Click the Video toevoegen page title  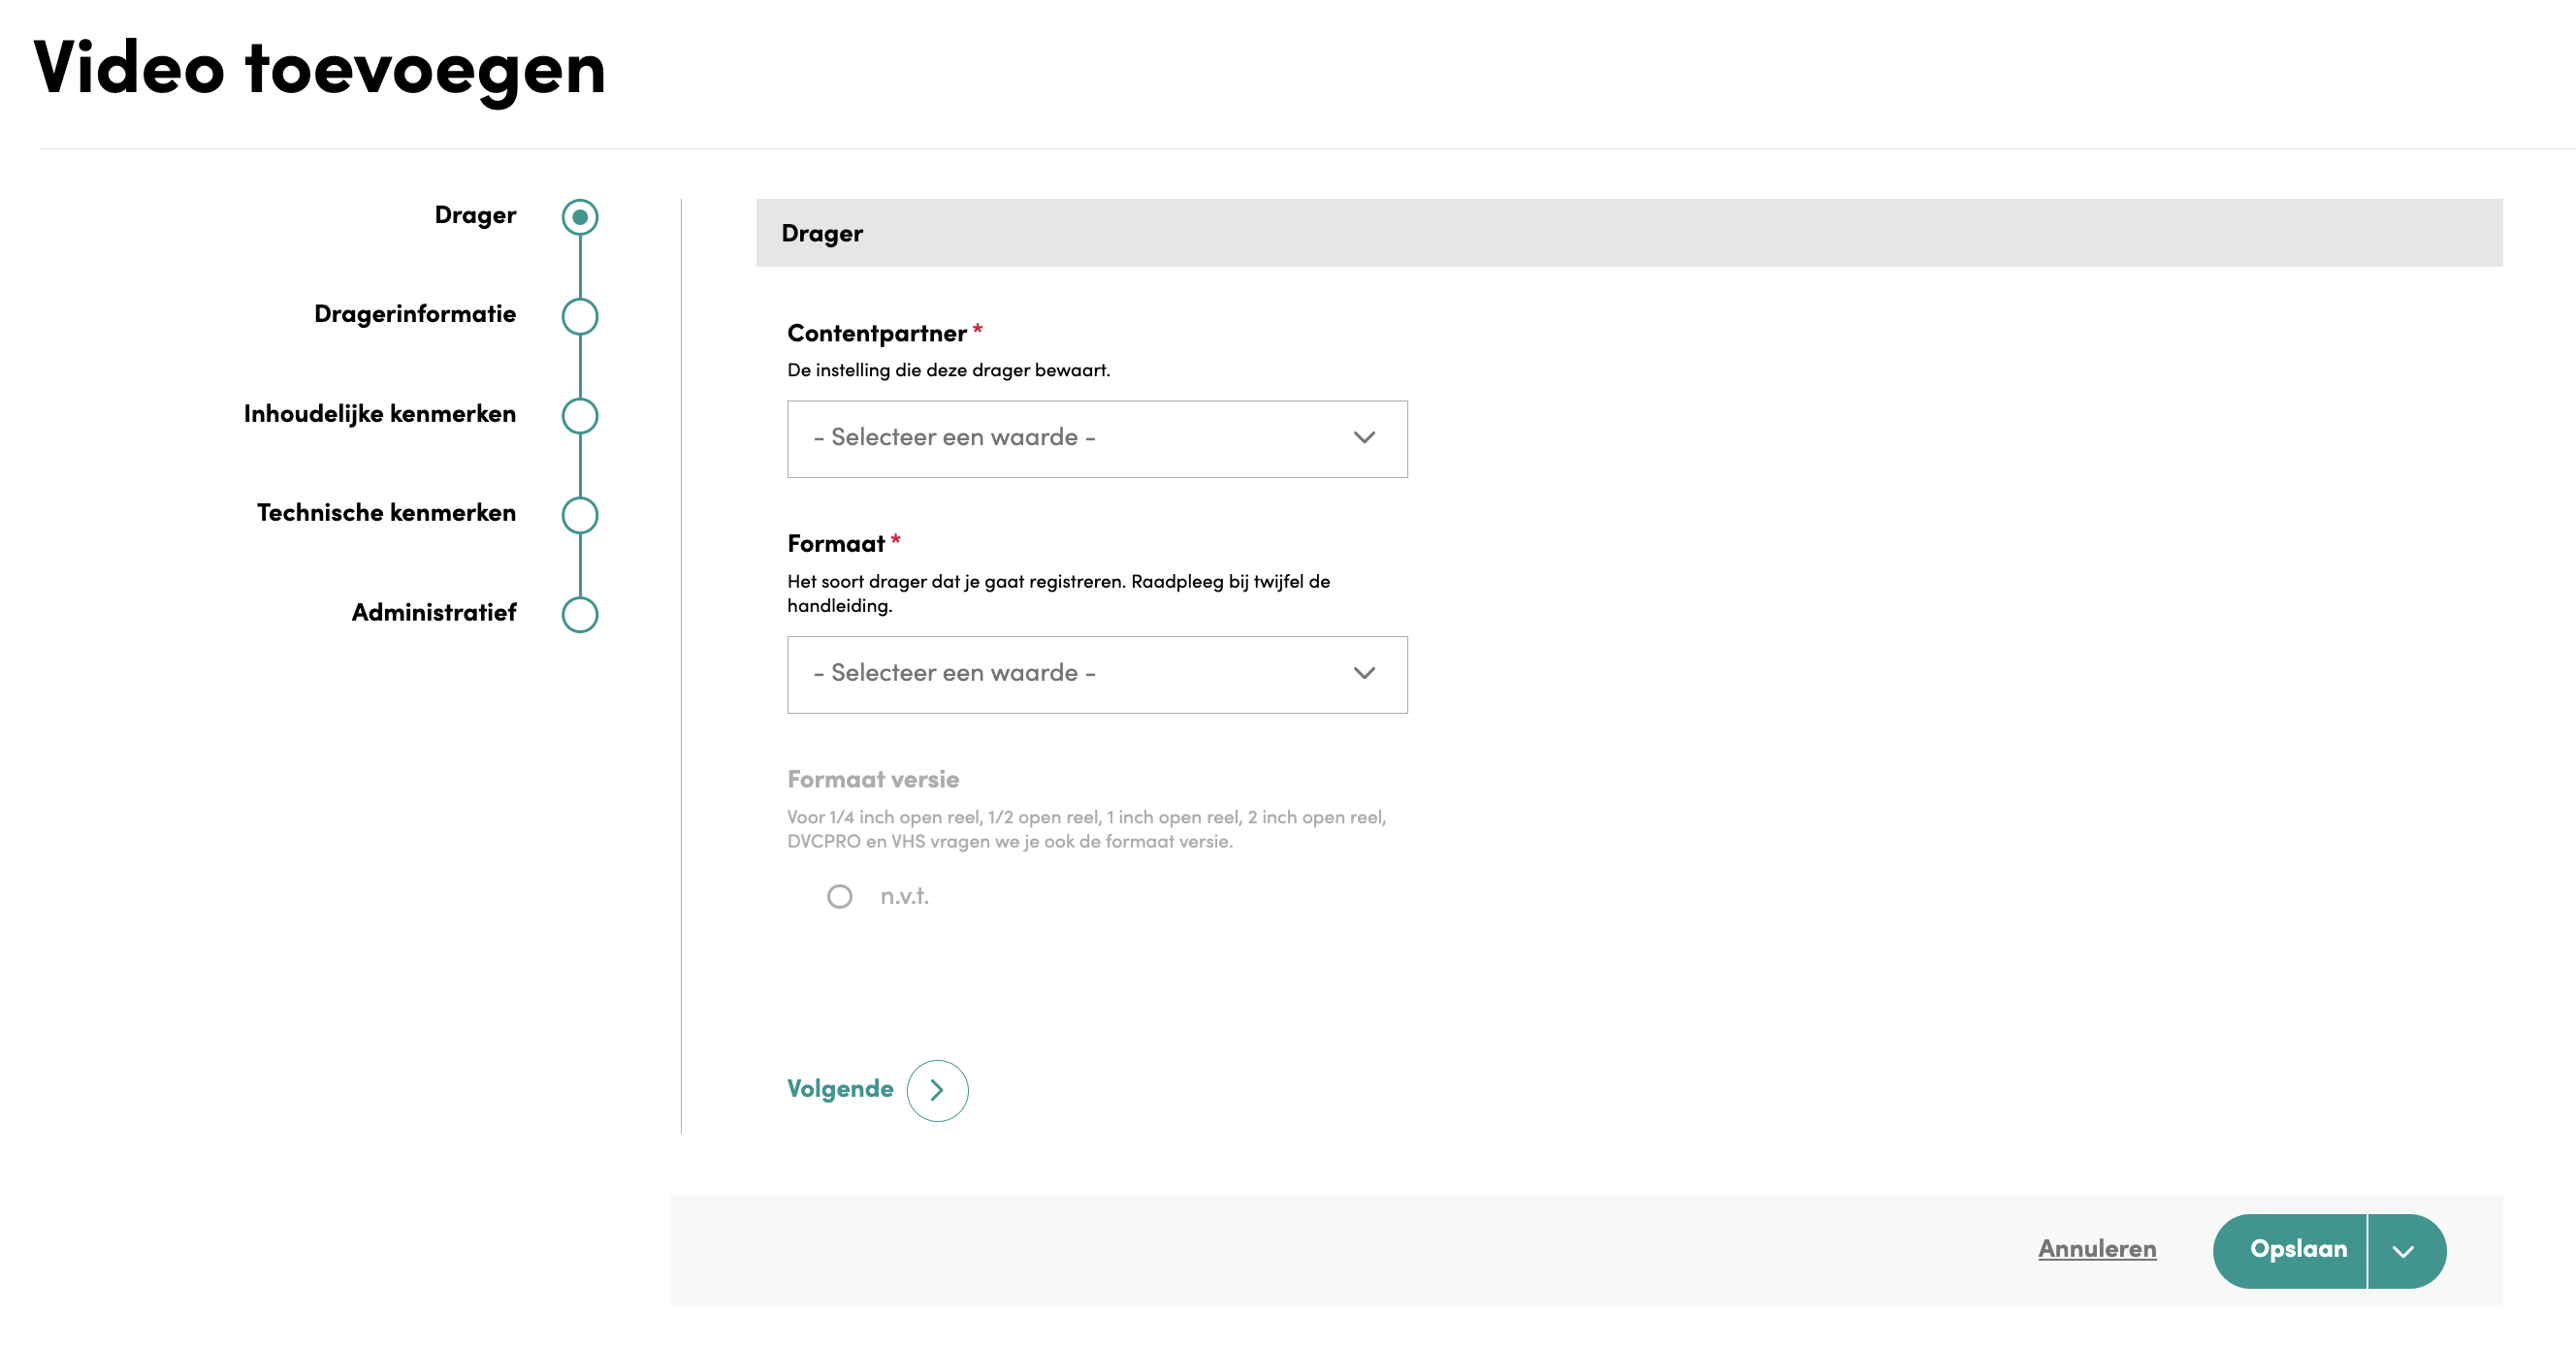[x=320, y=69]
